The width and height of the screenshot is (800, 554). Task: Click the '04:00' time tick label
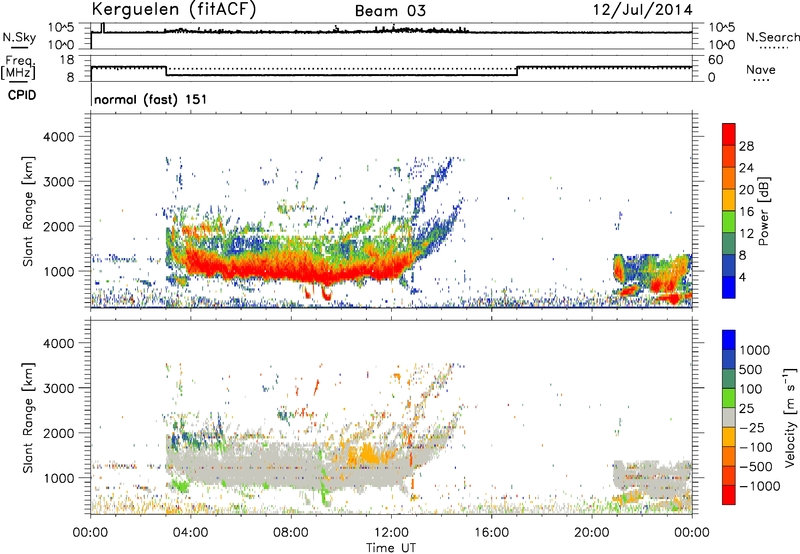(x=190, y=533)
